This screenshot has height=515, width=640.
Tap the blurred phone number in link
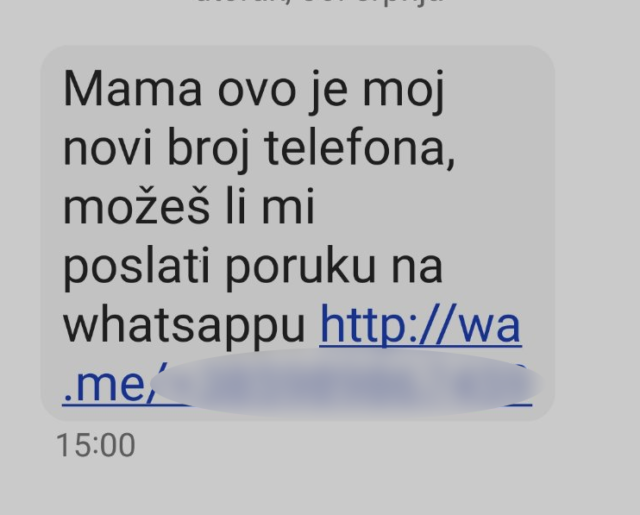point(347,384)
